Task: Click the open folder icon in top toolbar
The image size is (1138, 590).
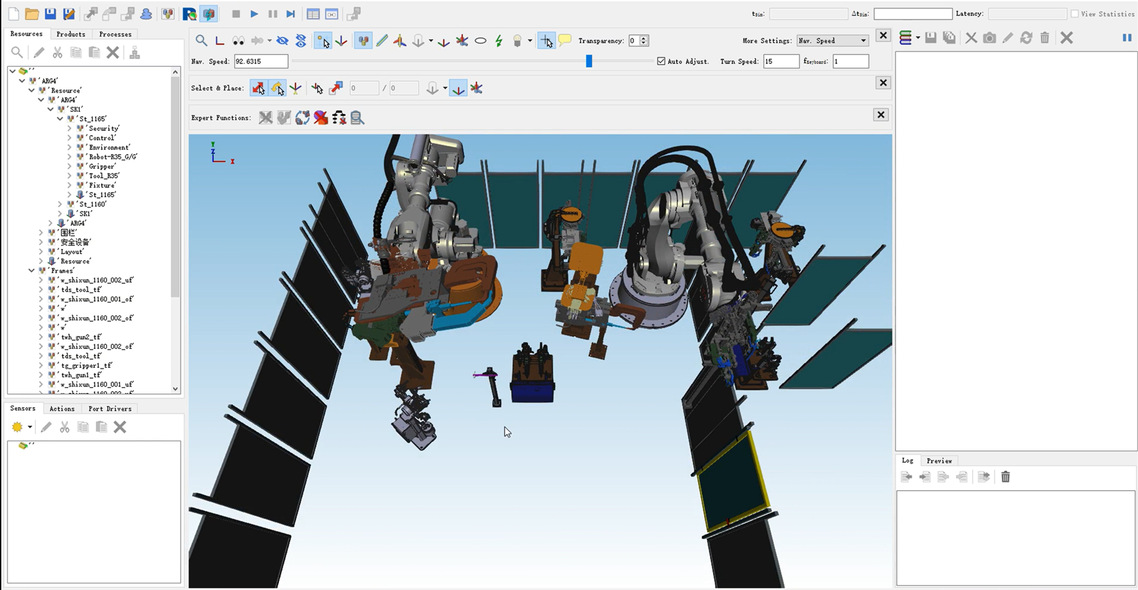Action: coord(32,14)
